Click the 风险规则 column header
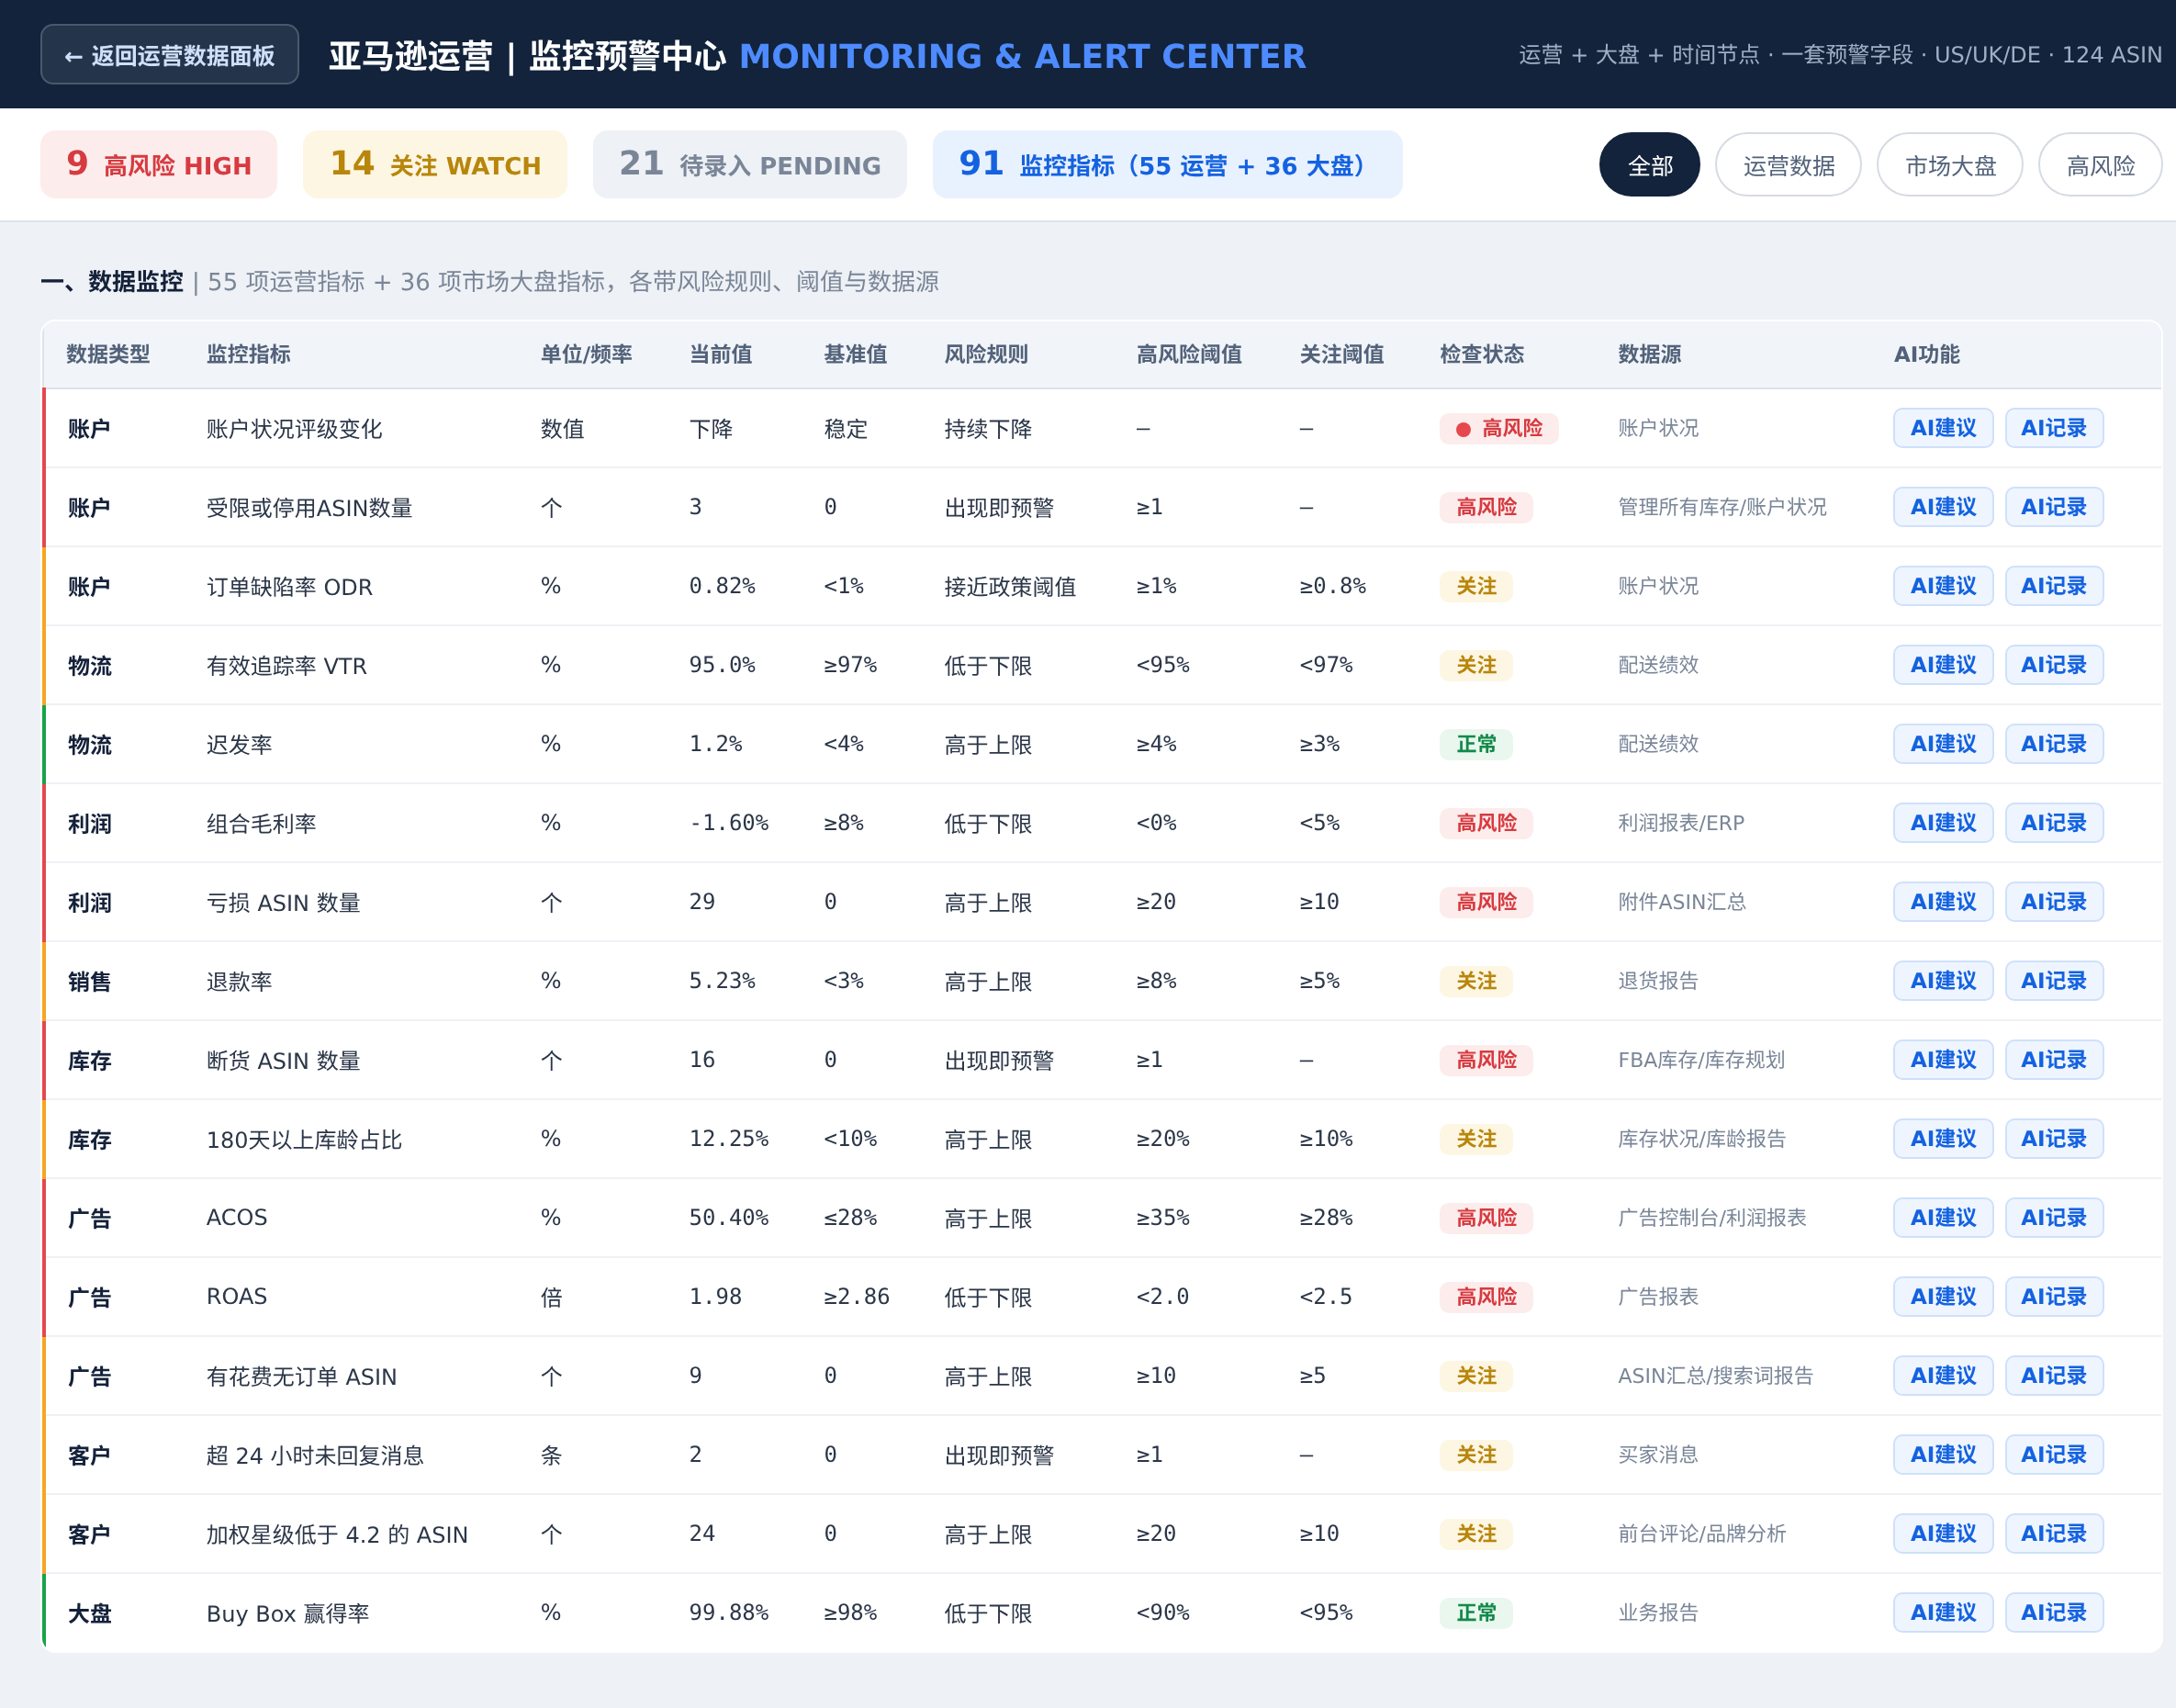This screenshot has width=2176, height=1708. coord(986,354)
